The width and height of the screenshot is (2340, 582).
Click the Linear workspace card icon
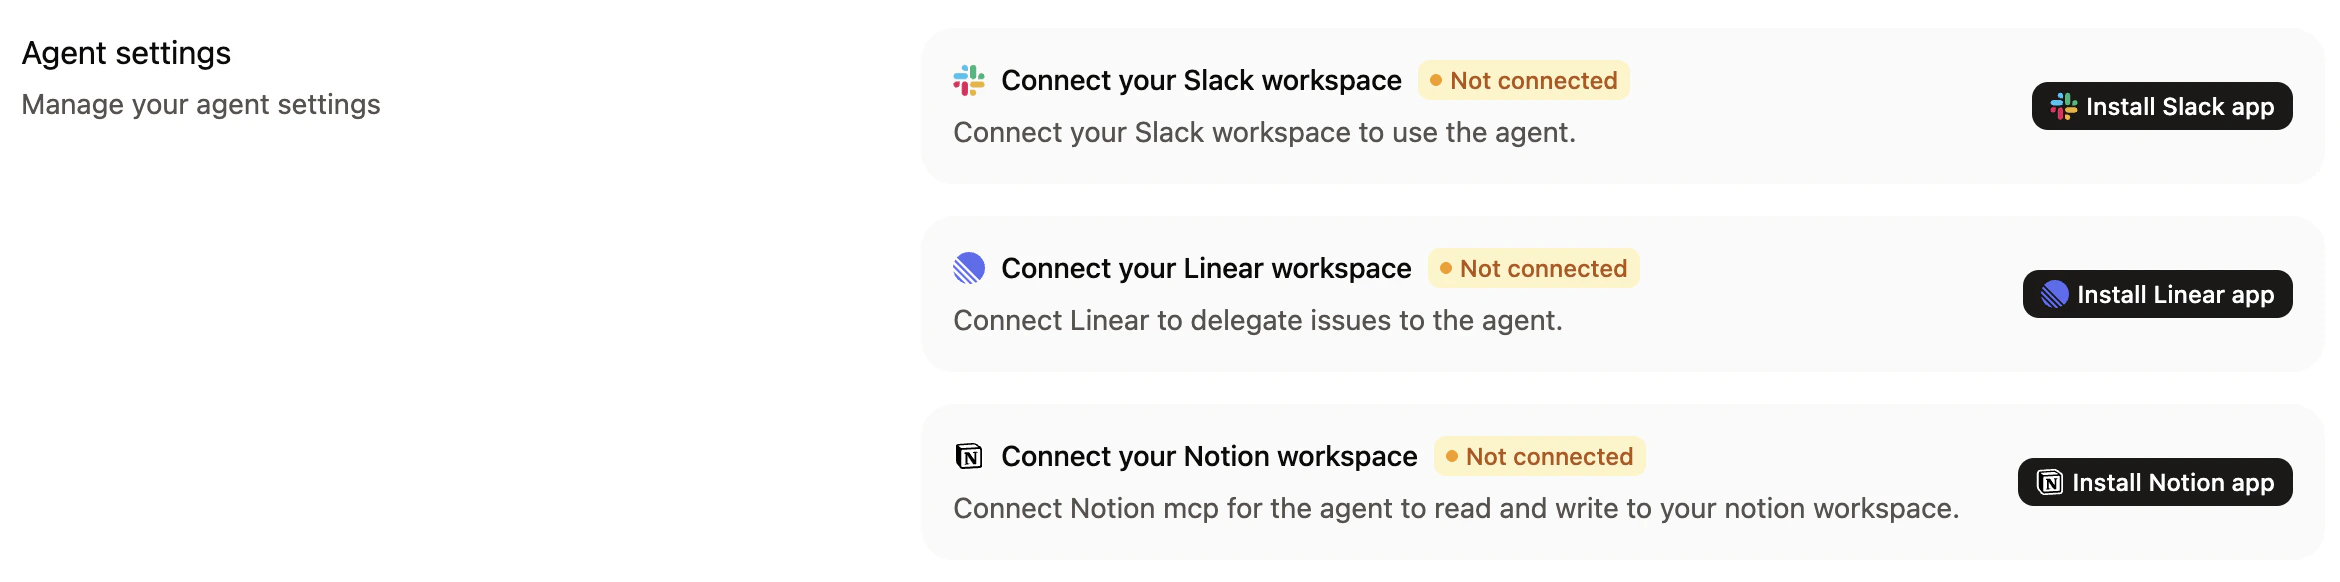tap(968, 268)
